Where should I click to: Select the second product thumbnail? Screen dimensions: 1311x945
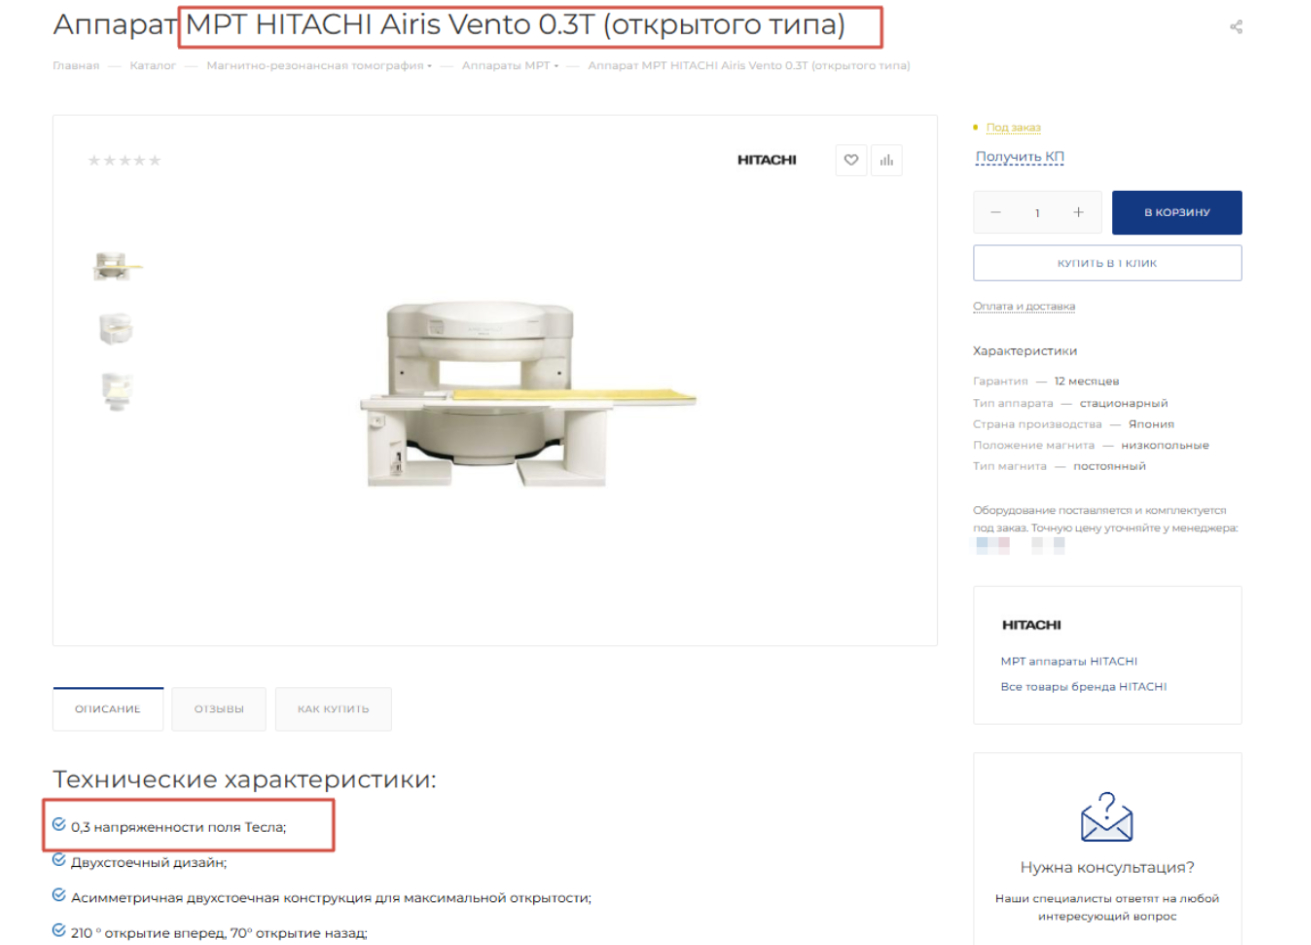click(x=116, y=328)
